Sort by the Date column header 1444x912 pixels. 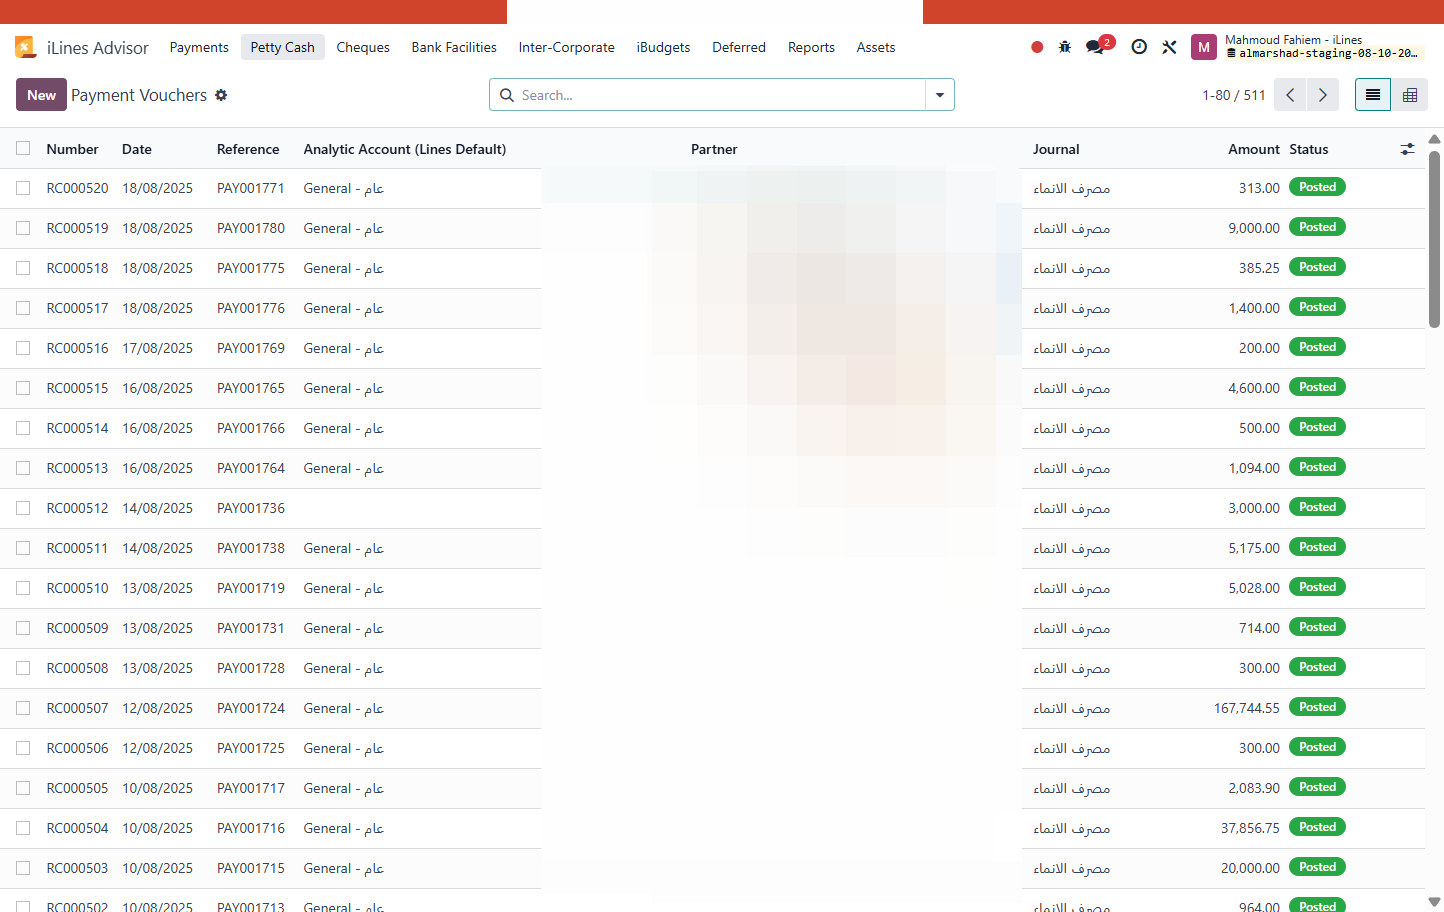[x=137, y=149]
